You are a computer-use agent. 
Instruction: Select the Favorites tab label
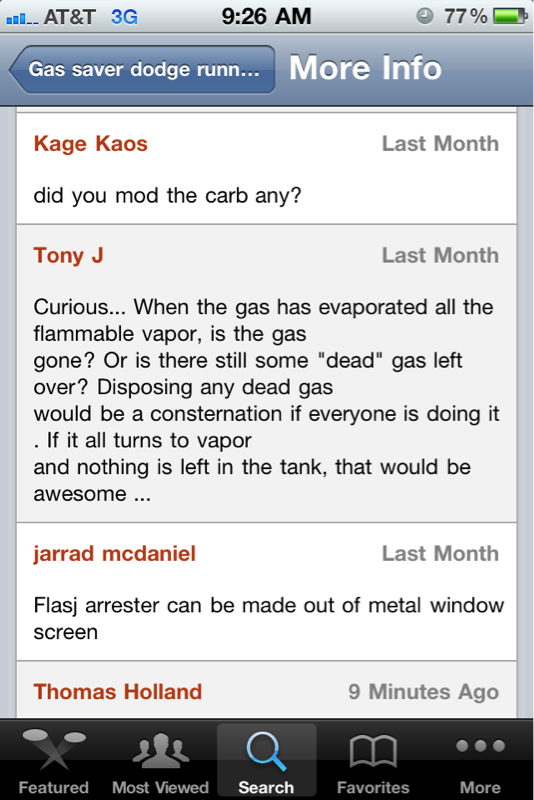[x=373, y=787]
